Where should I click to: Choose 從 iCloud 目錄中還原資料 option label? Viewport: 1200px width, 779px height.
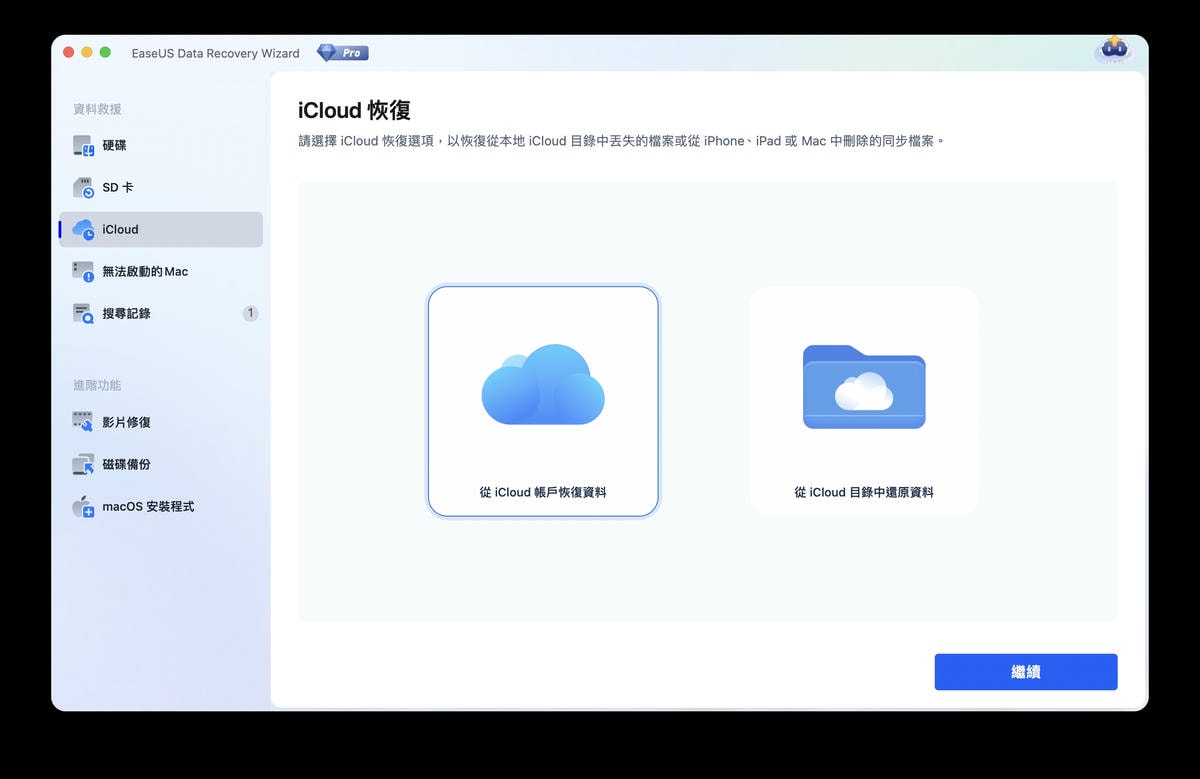(864, 493)
